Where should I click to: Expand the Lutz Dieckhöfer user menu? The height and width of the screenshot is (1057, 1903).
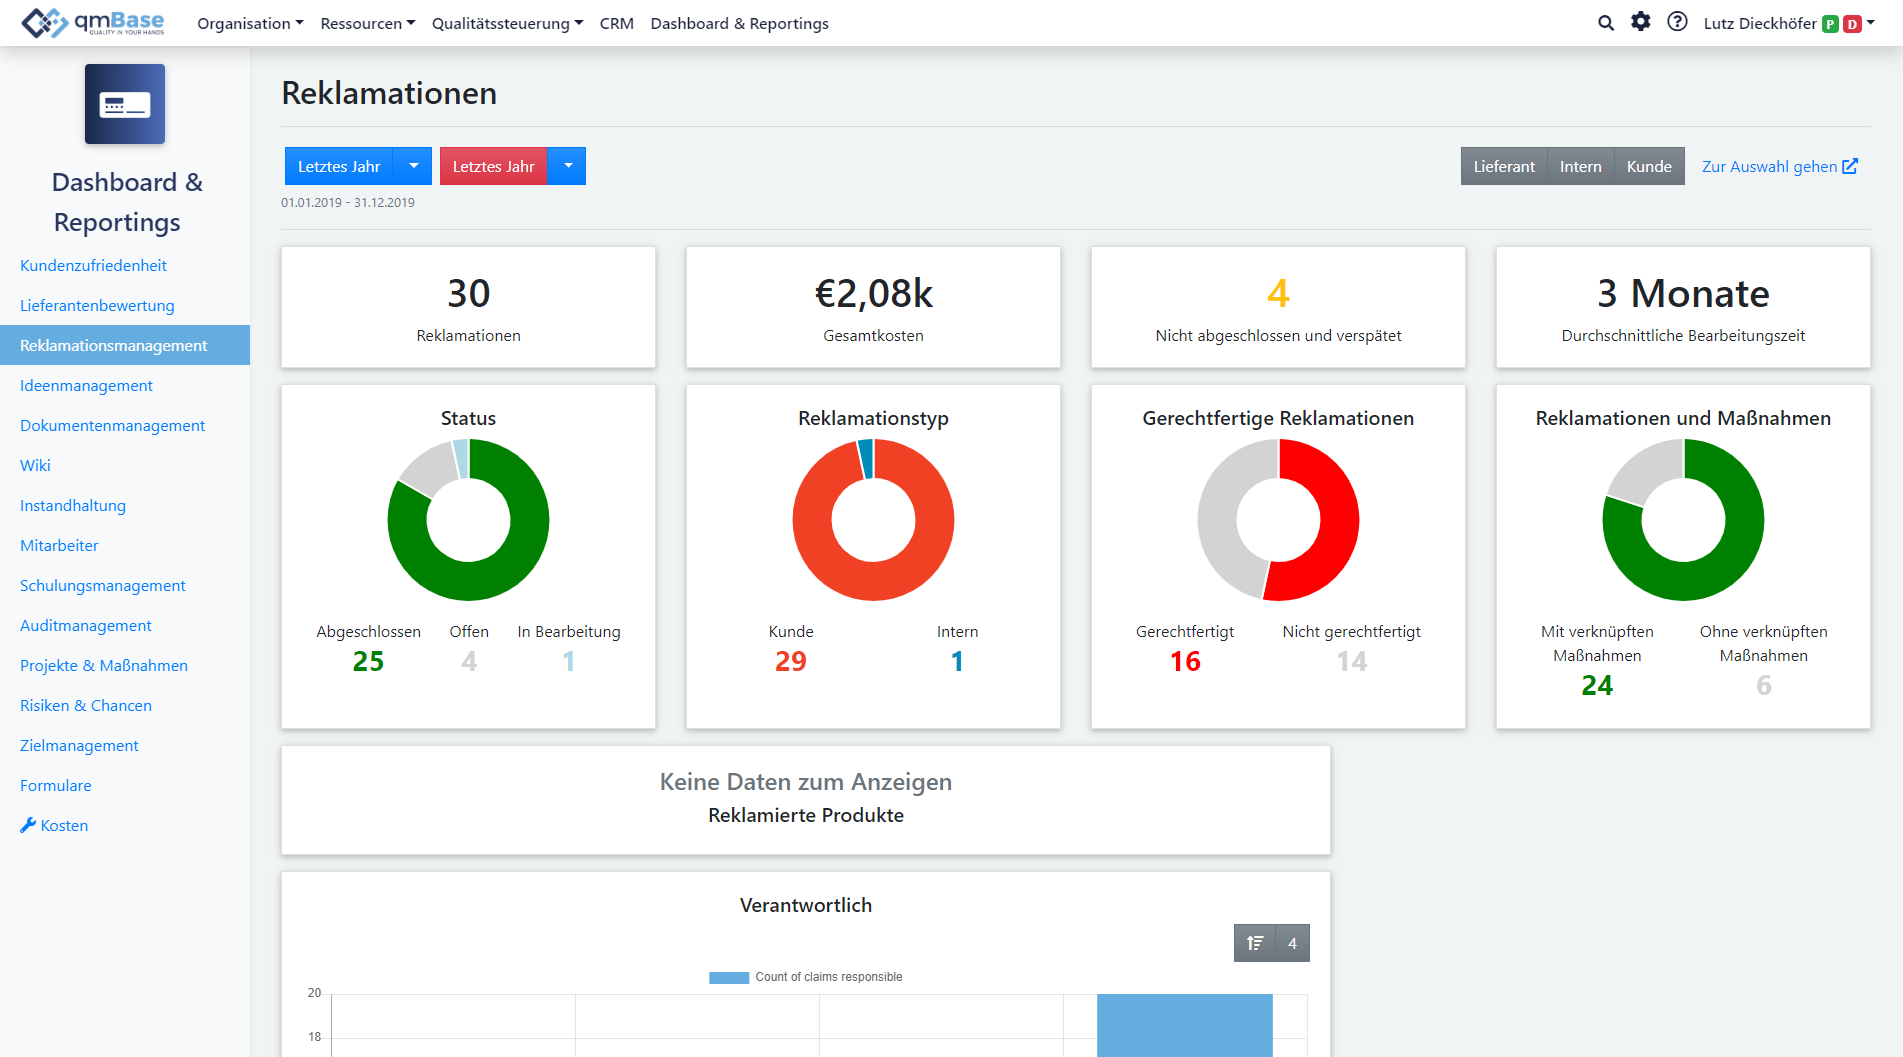point(1789,23)
